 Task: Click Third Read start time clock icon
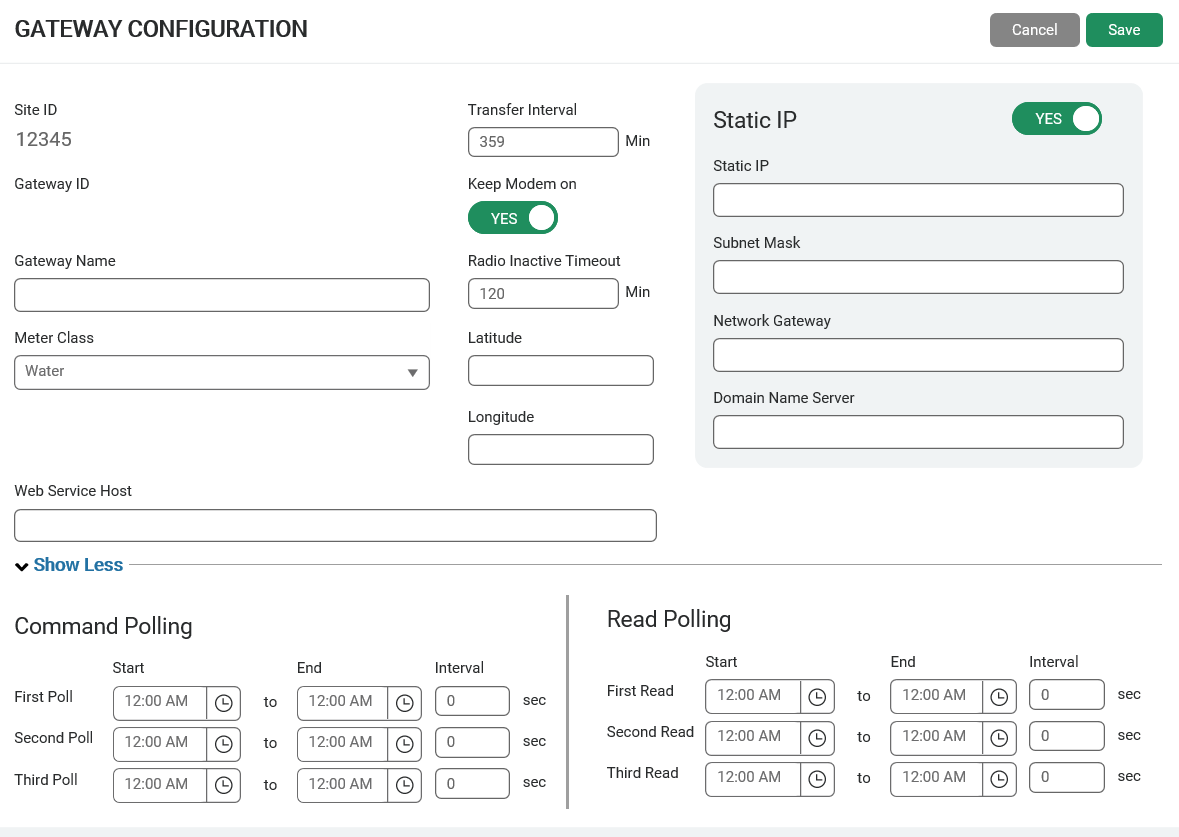click(817, 779)
